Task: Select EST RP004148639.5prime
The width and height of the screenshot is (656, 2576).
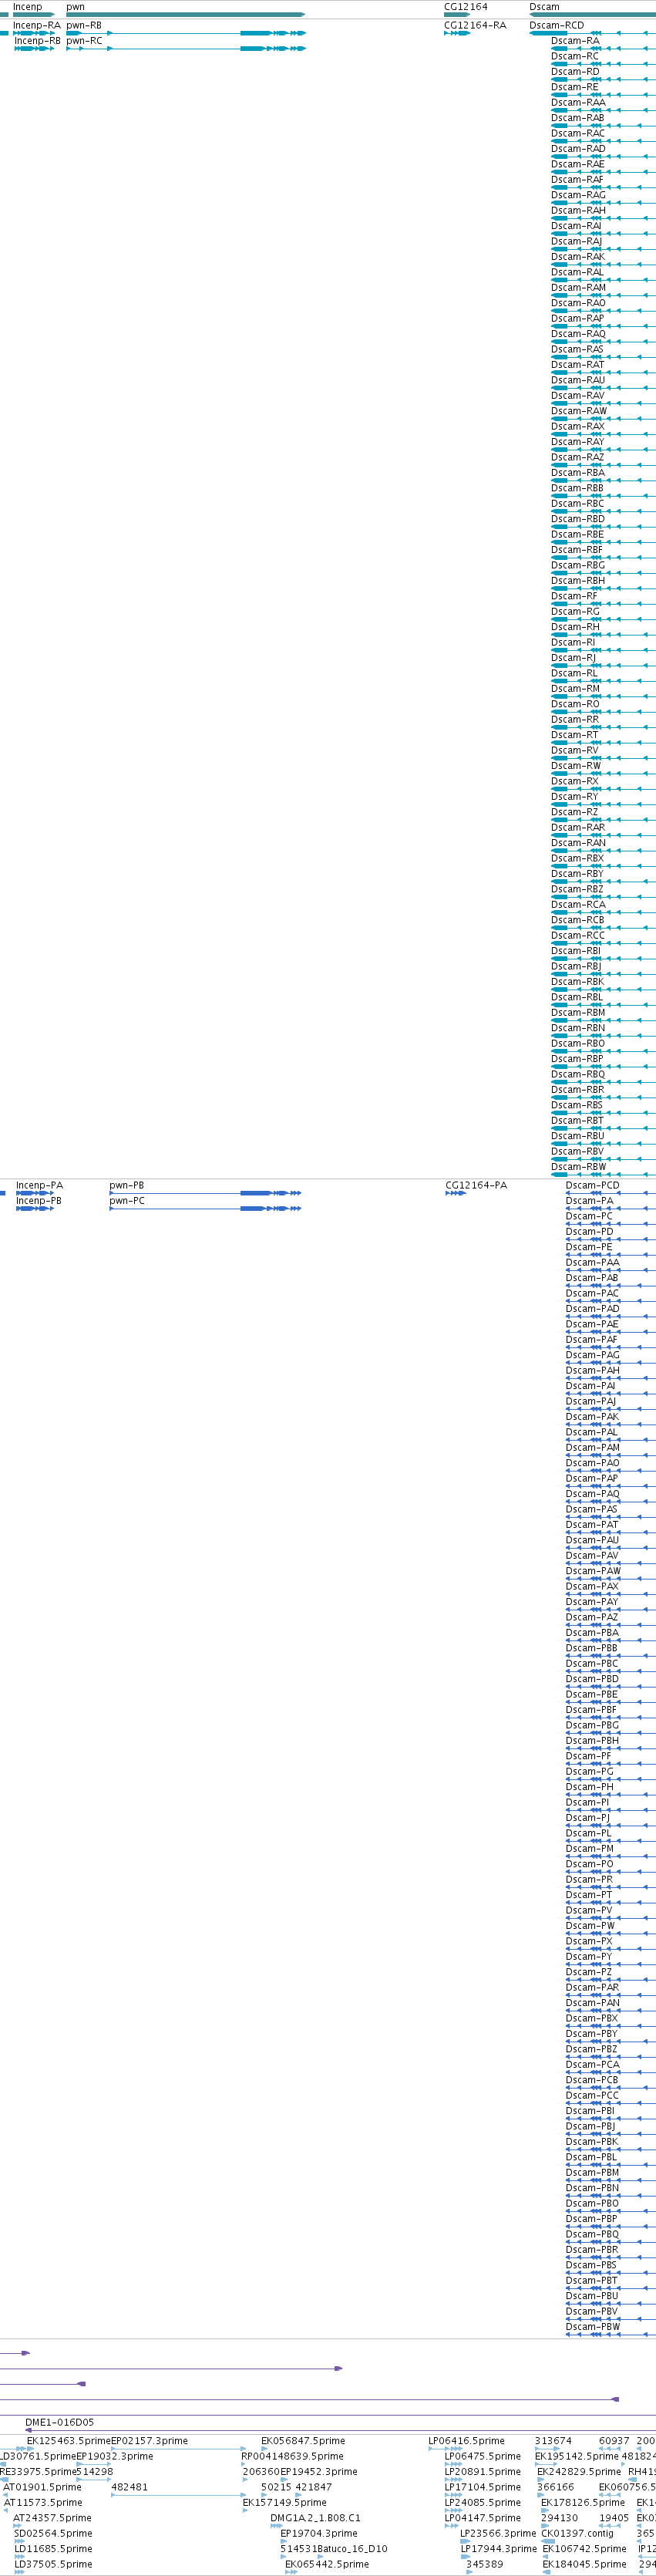Action: [292, 2456]
